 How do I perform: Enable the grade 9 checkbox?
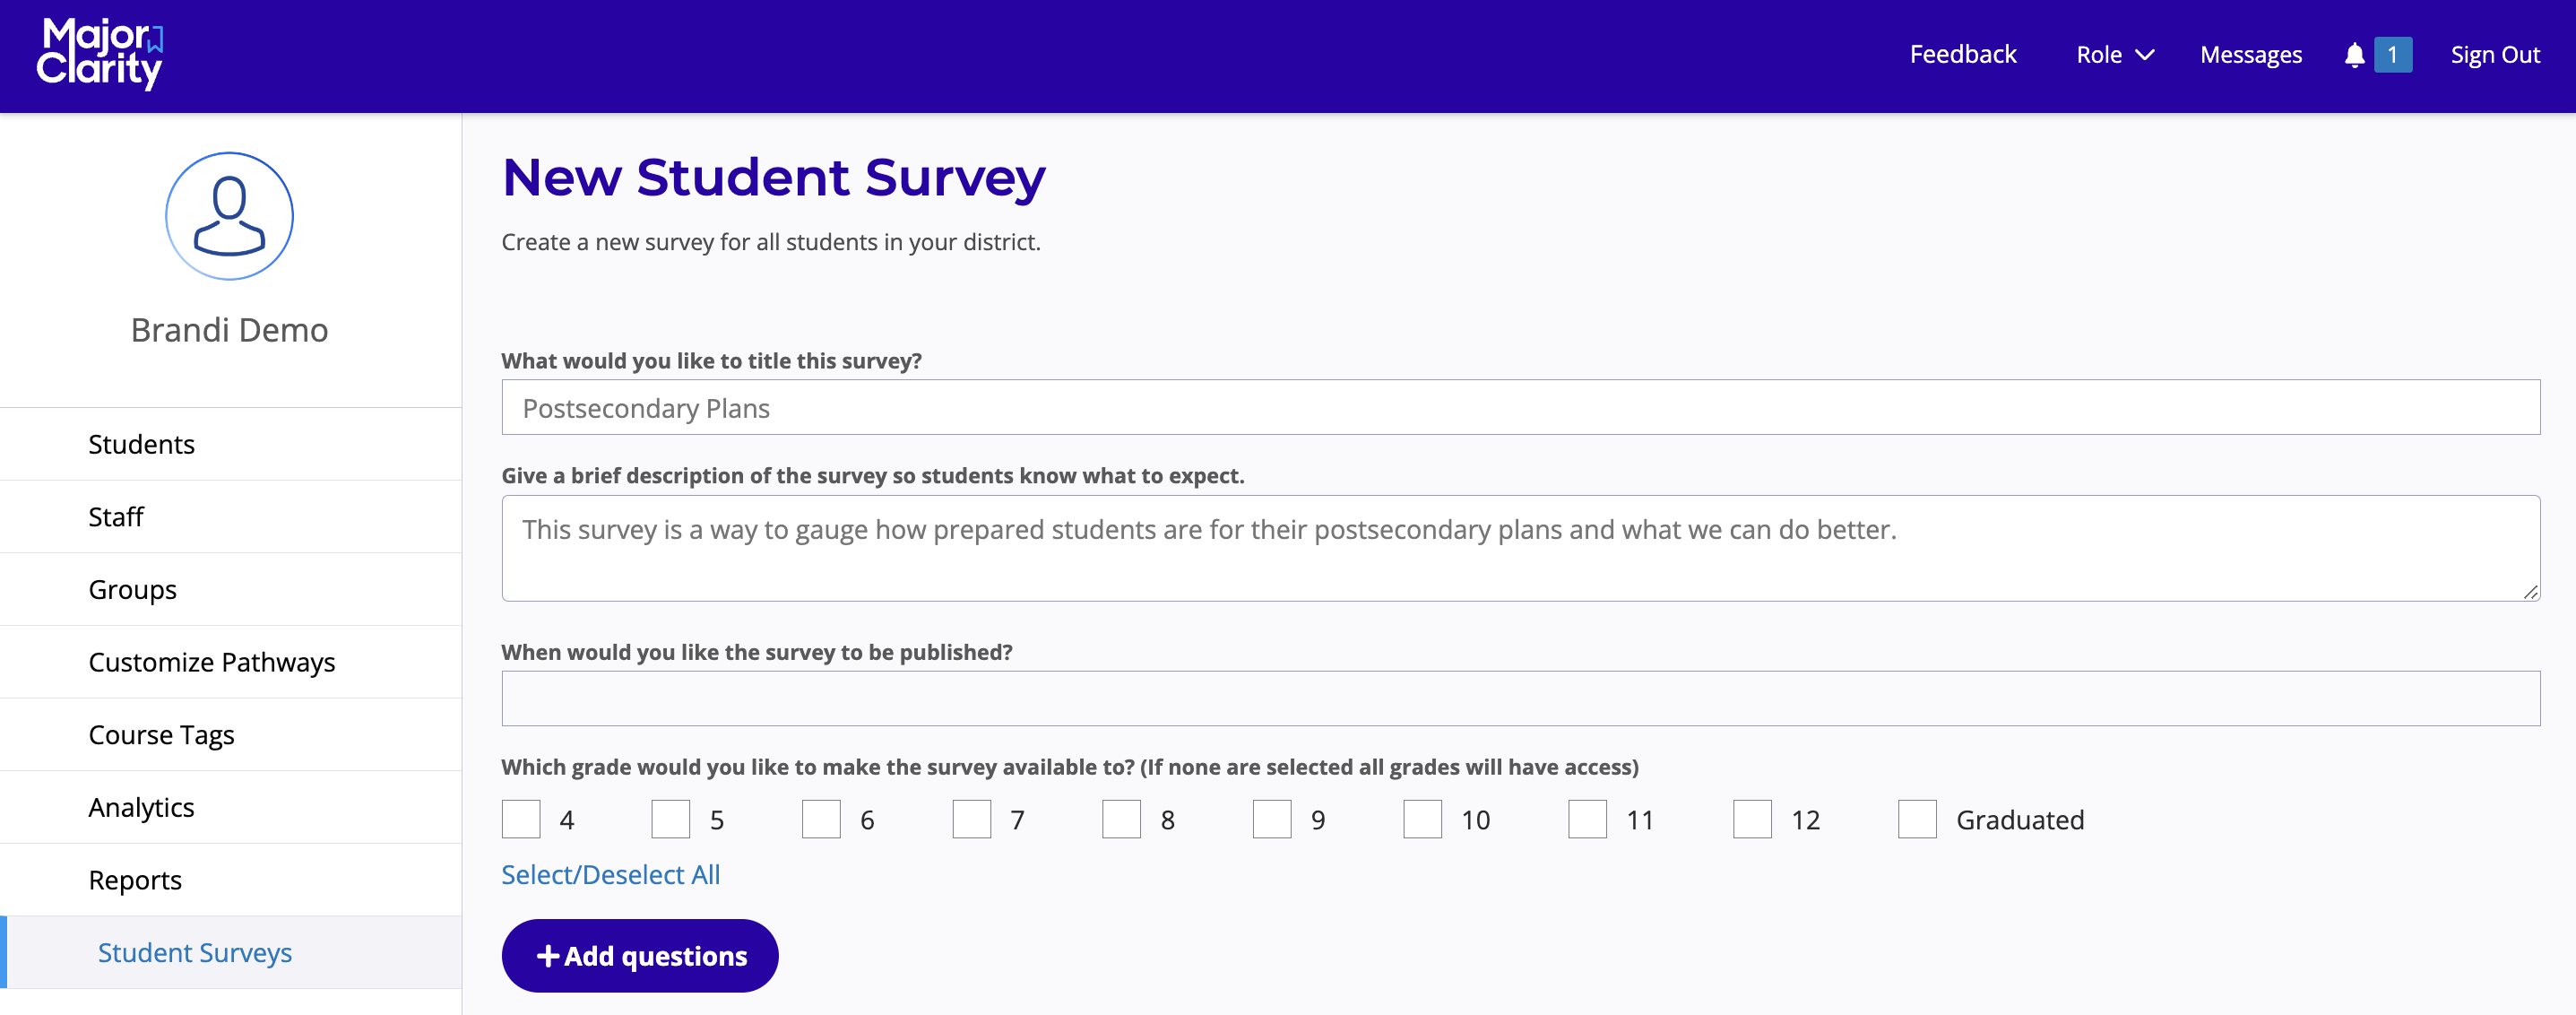click(x=1272, y=819)
